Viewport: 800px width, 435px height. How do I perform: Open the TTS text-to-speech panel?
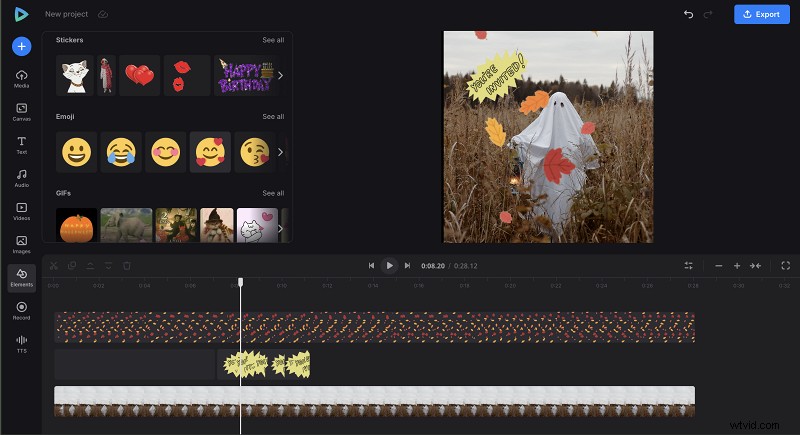[21, 343]
